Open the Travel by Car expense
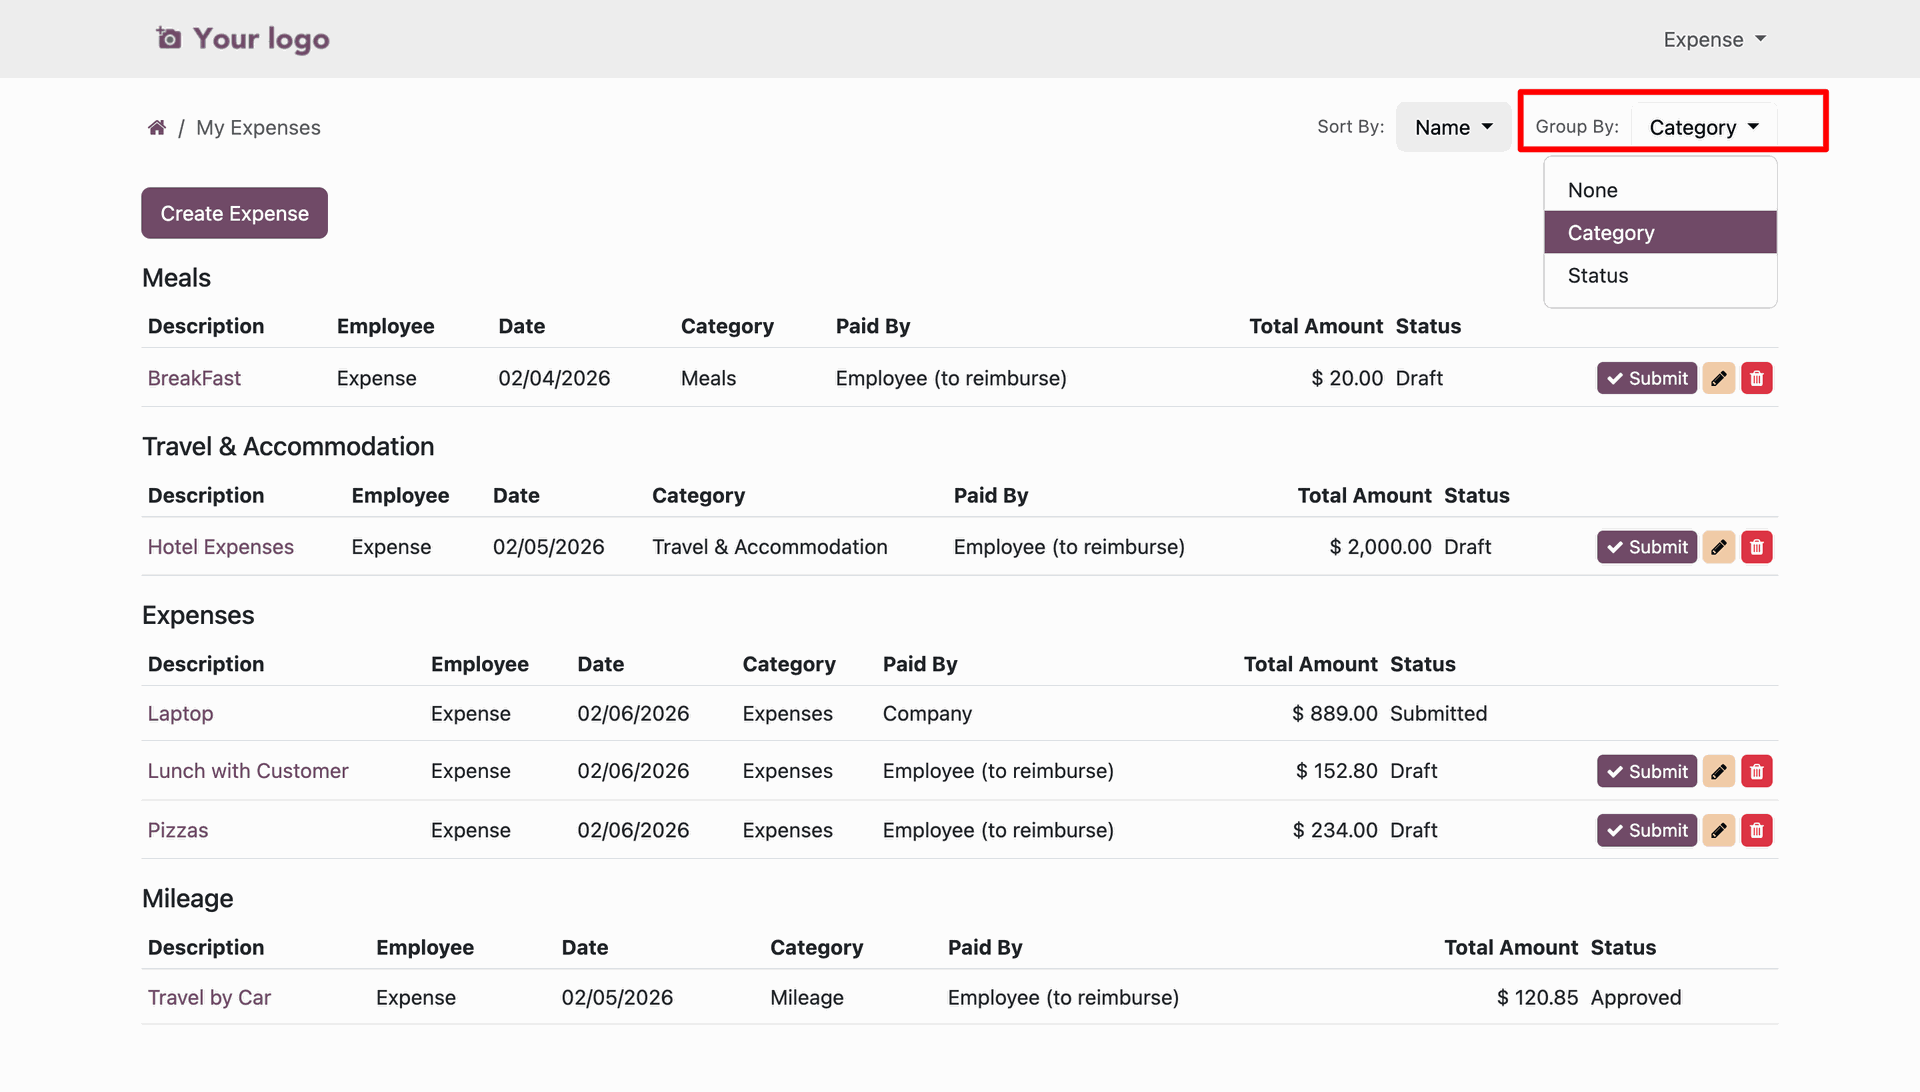Image resolution: width=1920 pixels, height=1092 pixels. point(209,997)
